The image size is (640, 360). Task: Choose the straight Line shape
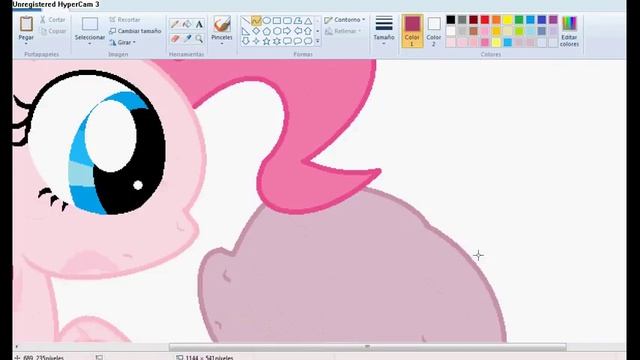pos(246,20)
